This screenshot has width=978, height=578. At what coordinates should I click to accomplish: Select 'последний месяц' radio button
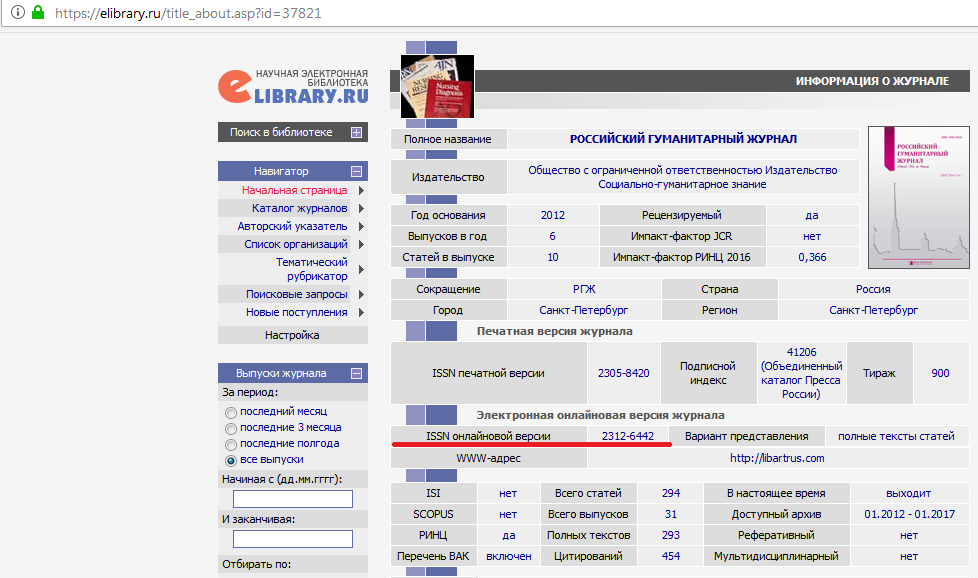click(x=231, y=412)
